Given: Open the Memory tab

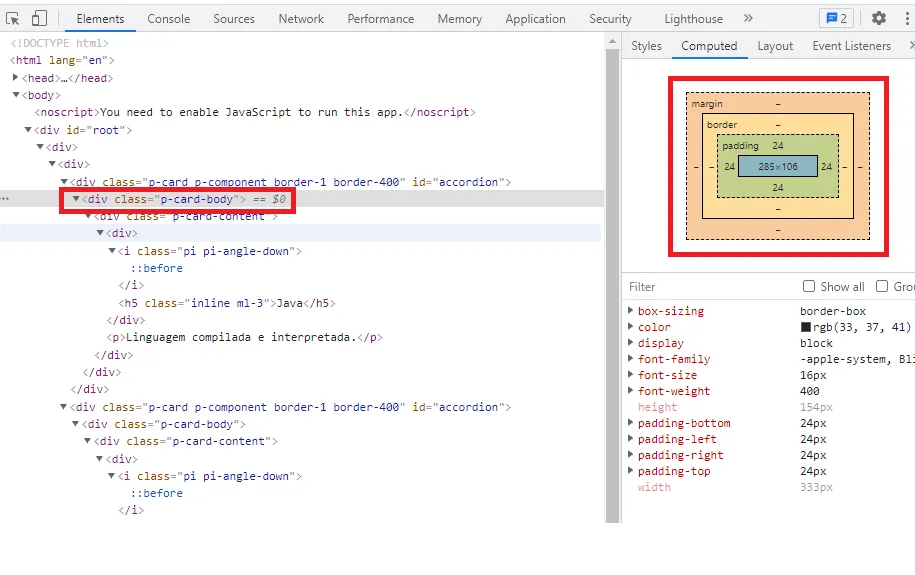Looking at the screenshot, I should [460, 19].
